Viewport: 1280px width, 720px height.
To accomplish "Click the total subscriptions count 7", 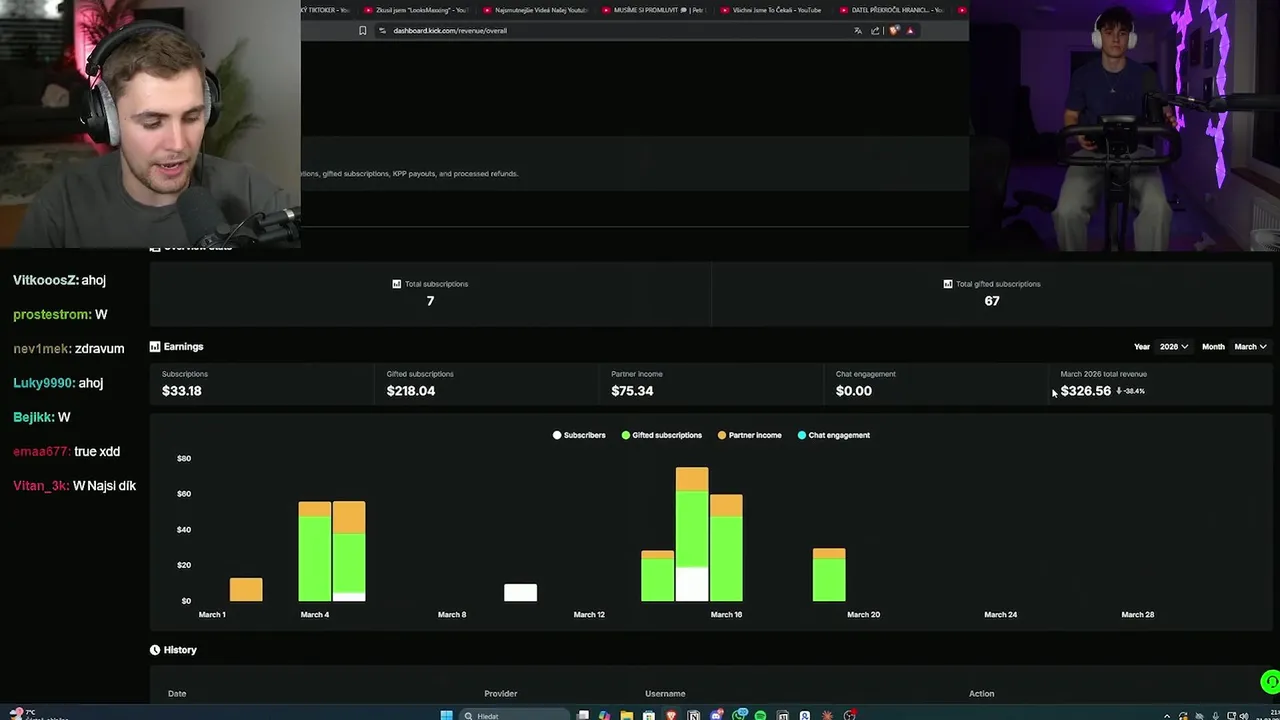I will 430,301.
